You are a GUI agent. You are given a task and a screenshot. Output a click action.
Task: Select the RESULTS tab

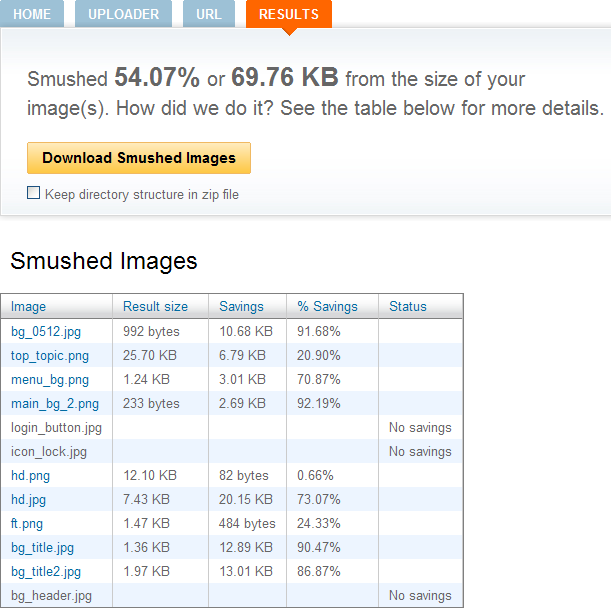point(288,14)
